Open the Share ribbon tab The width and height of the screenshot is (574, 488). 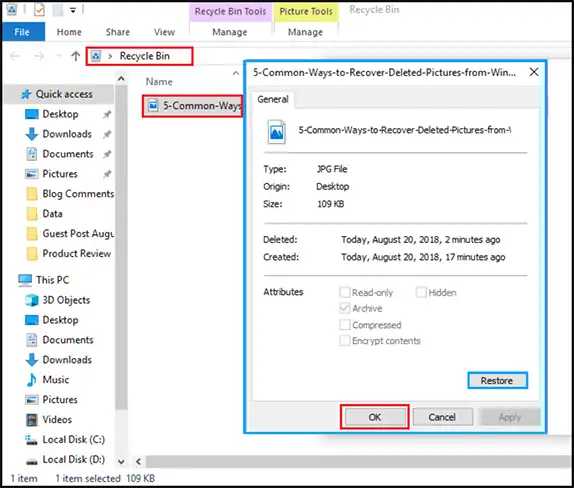pyautogui.click(x=118, y=32)
